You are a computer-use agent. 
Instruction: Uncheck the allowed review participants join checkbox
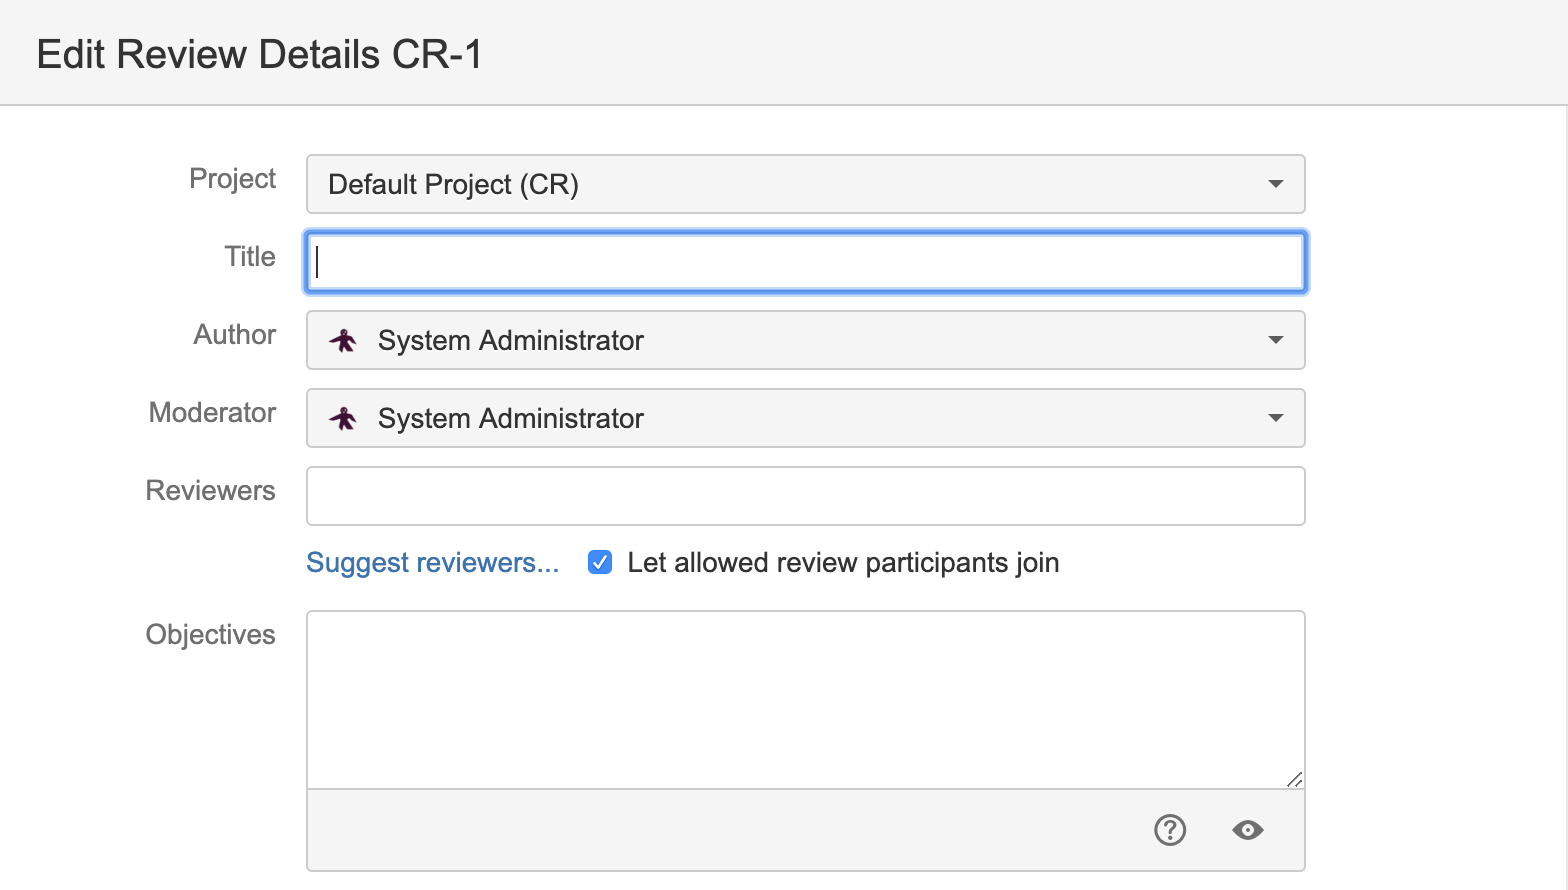(x=600, y=562)
